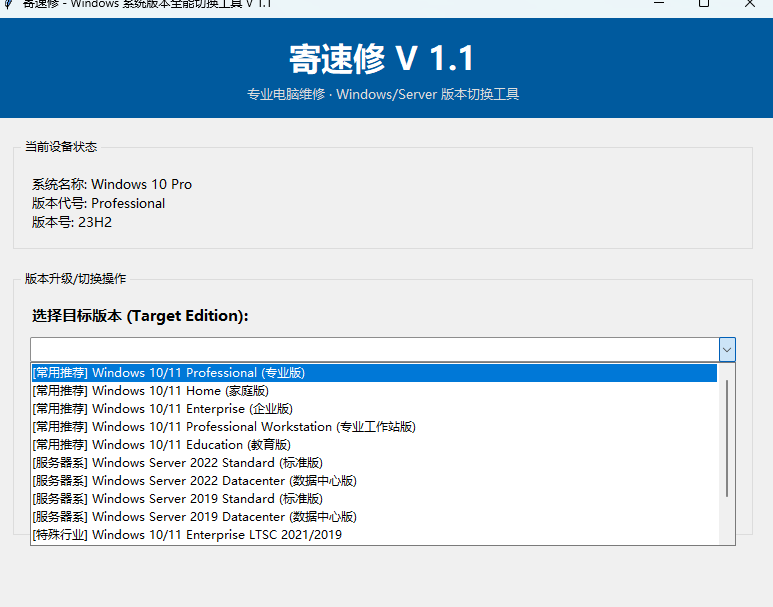Click the 系统名称 Windows 10 Pro text

(112, 184)
